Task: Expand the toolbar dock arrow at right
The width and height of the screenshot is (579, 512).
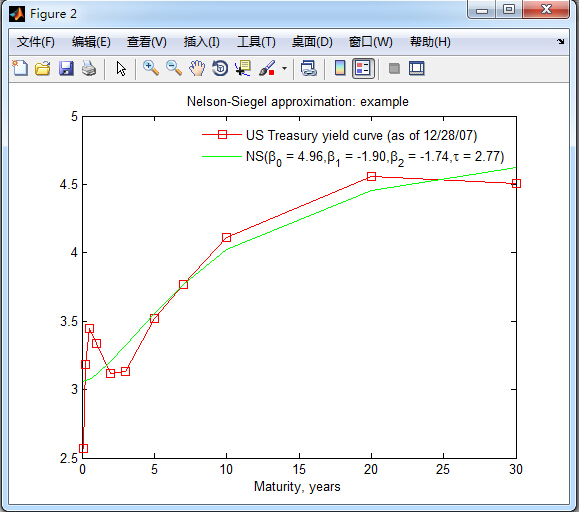Action: (561, 42)
